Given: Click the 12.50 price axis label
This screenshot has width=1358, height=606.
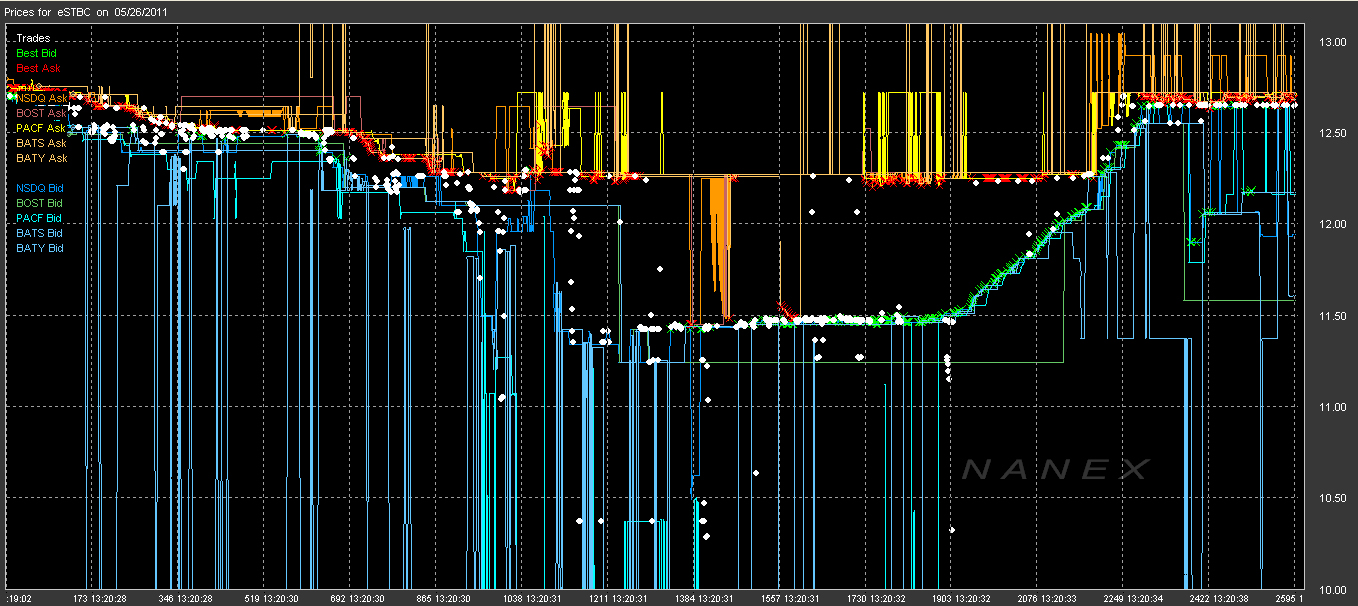Looking at the screenshot, I should (x=1332, y=133).
